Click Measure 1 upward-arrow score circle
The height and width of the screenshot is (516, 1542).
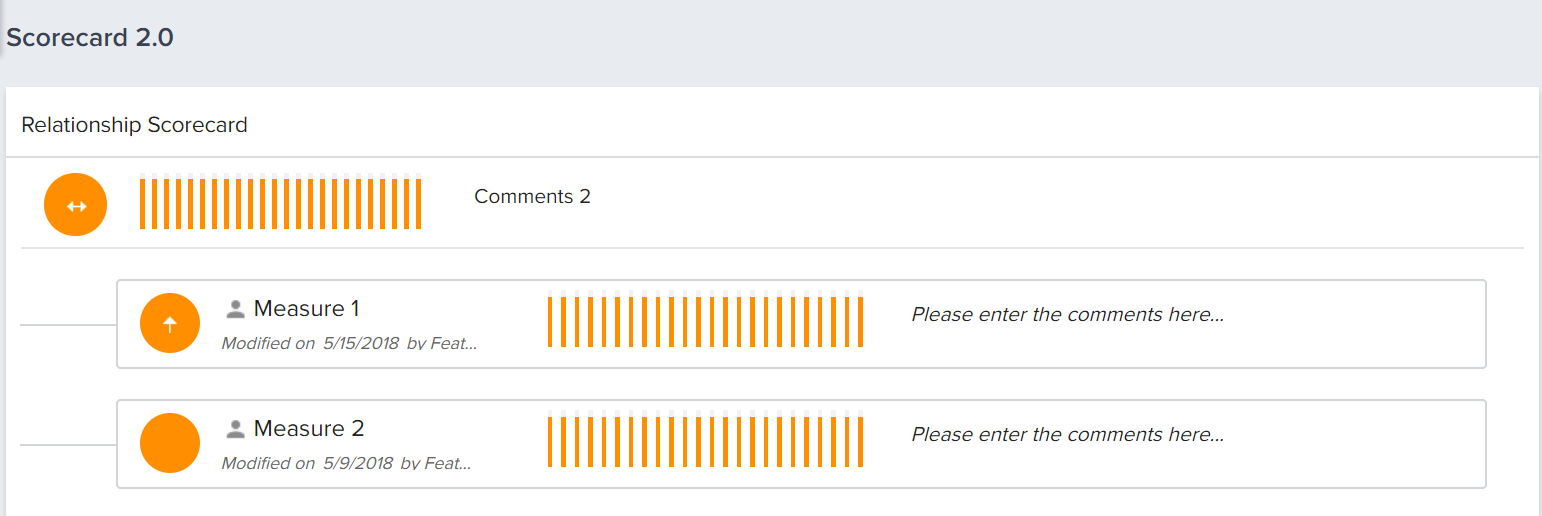point(170,323)
